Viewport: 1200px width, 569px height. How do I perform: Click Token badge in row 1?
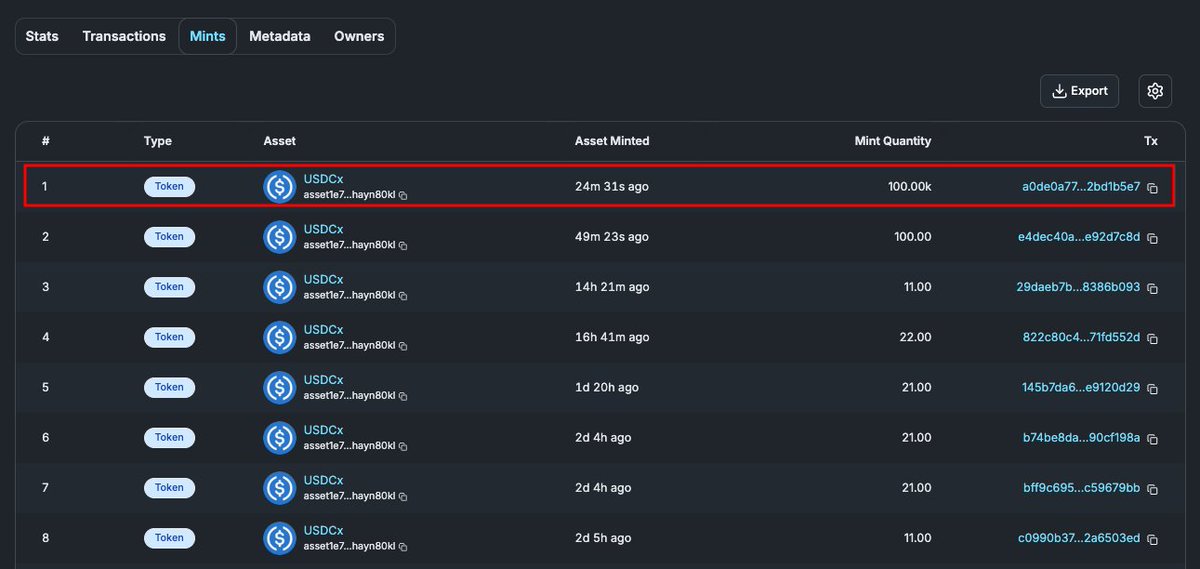pyautogui.click(x=169, y=186)
